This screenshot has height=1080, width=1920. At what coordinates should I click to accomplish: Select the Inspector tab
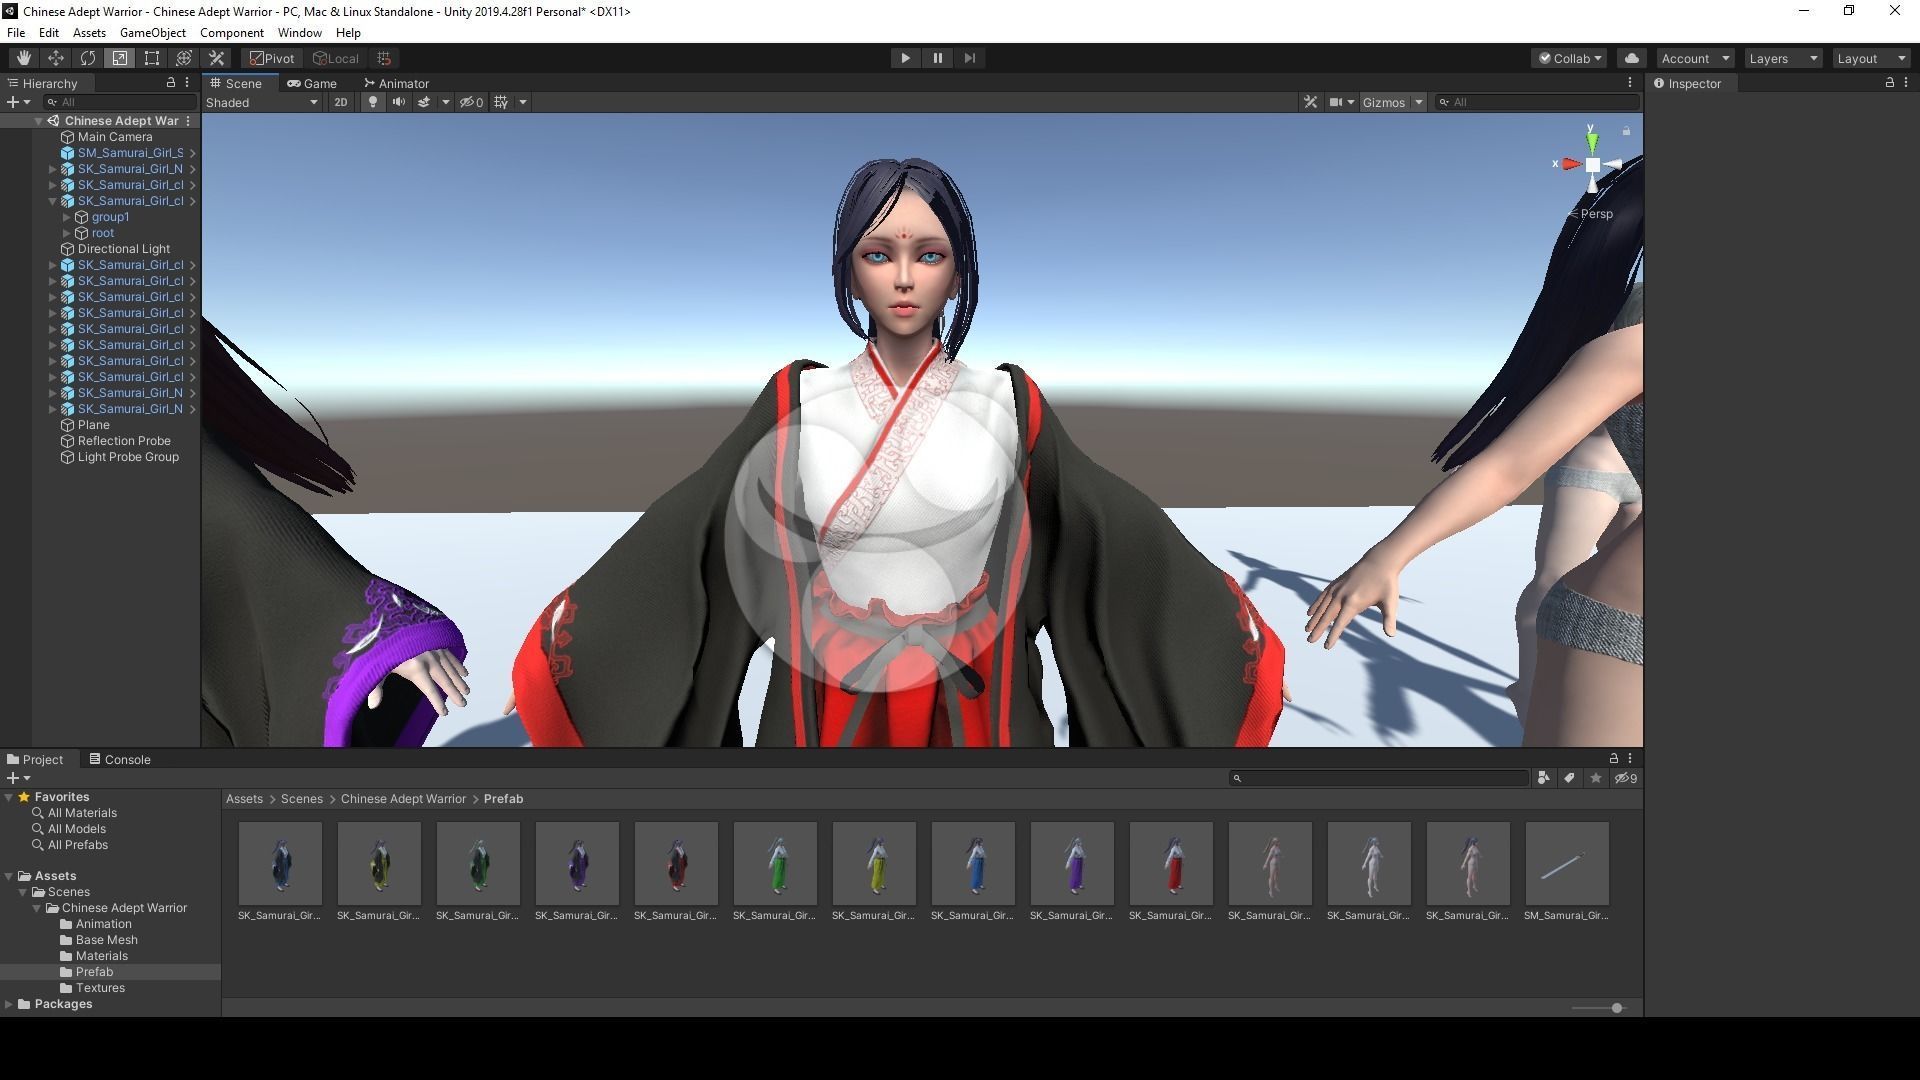pyautogui.click(x=1688, y=84)
